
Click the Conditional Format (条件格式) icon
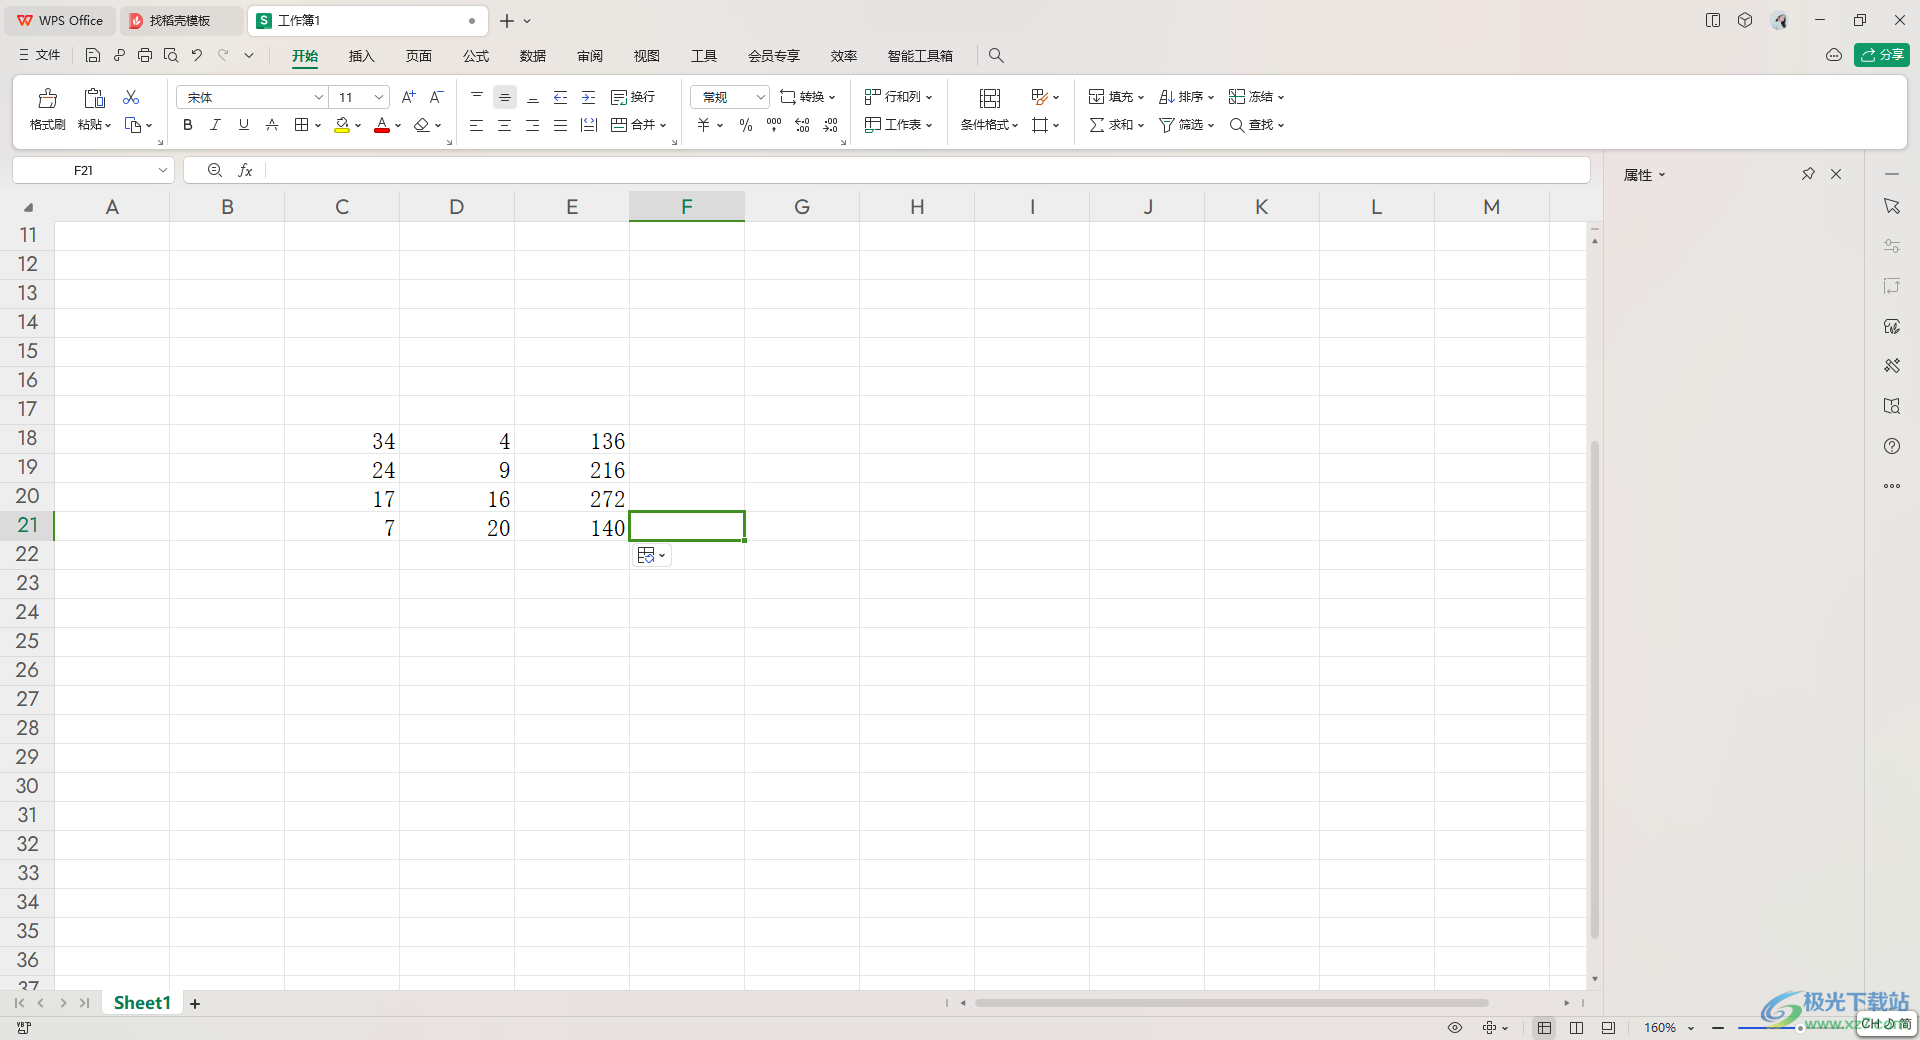990,98
